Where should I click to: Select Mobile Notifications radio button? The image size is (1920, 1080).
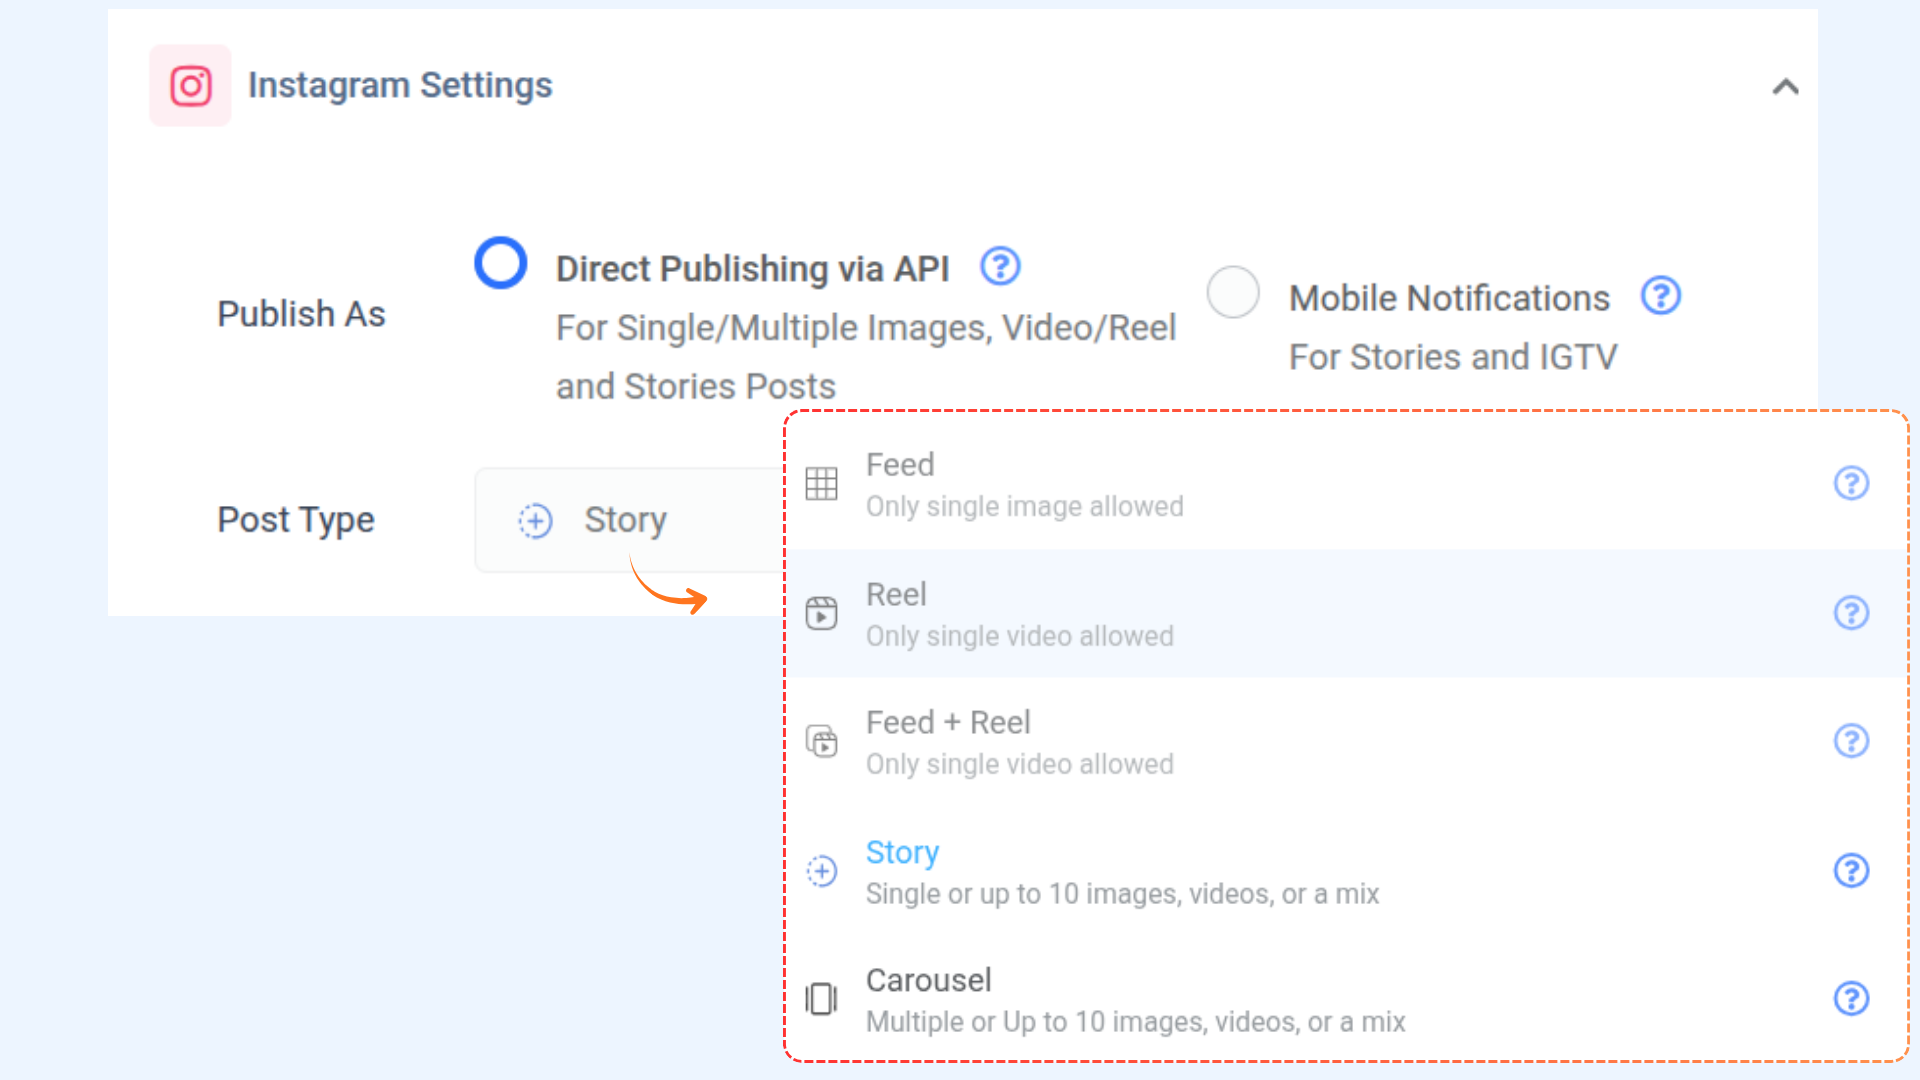[x=1233, y=292]
